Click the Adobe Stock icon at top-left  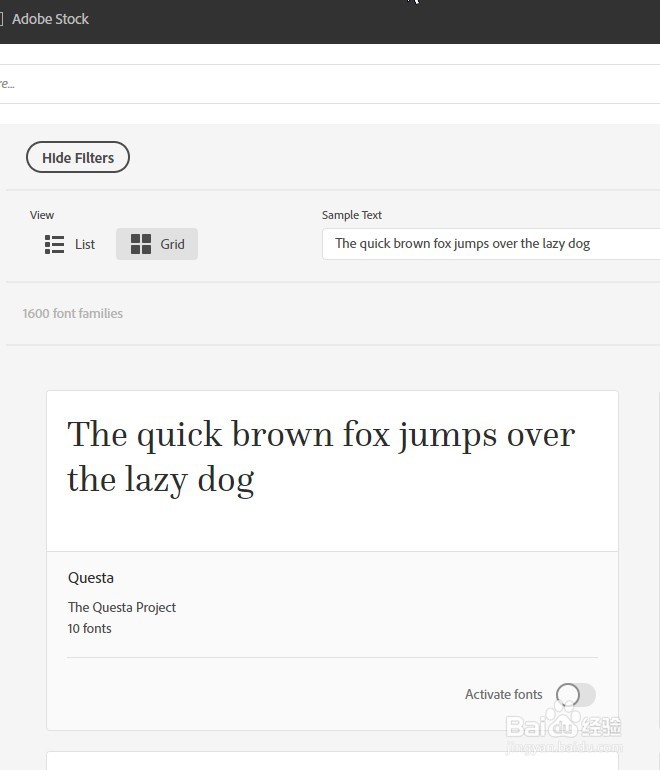coord(2,19)
